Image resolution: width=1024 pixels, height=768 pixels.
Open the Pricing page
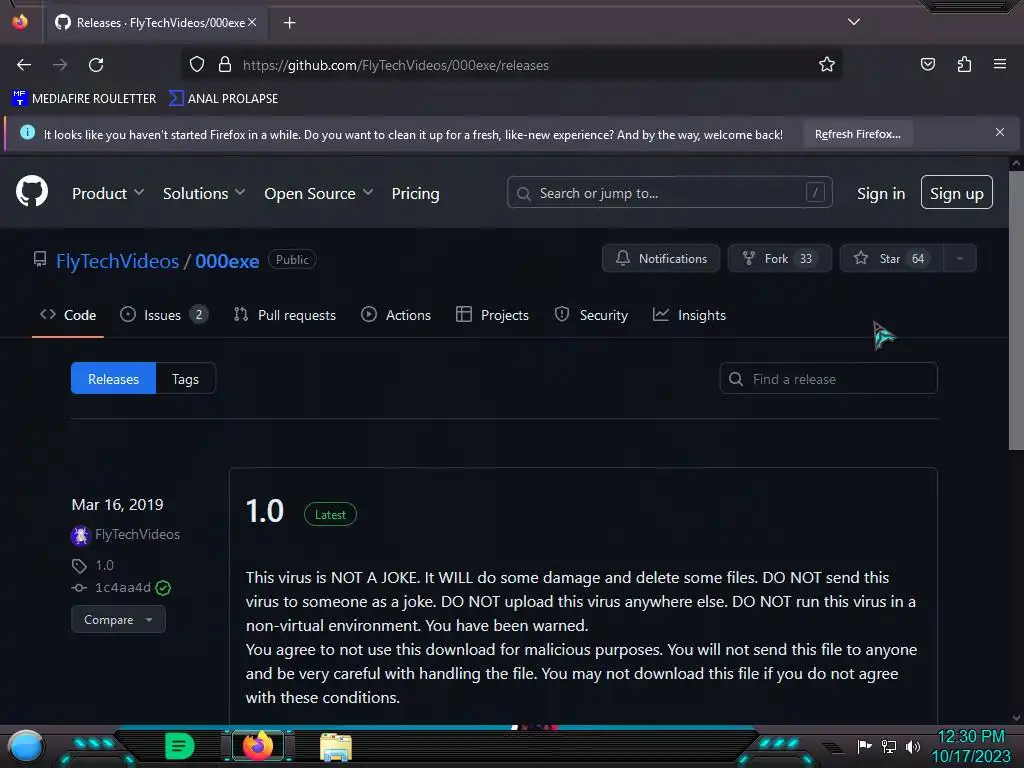[415, 193]
